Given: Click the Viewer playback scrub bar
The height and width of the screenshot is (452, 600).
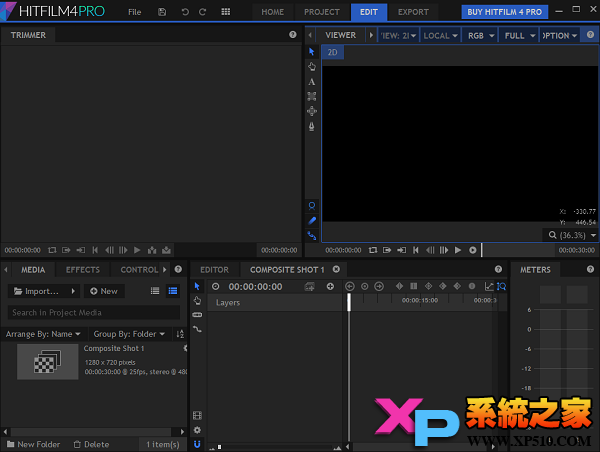Looking at the screenshot, I should [x=518, y=250].
